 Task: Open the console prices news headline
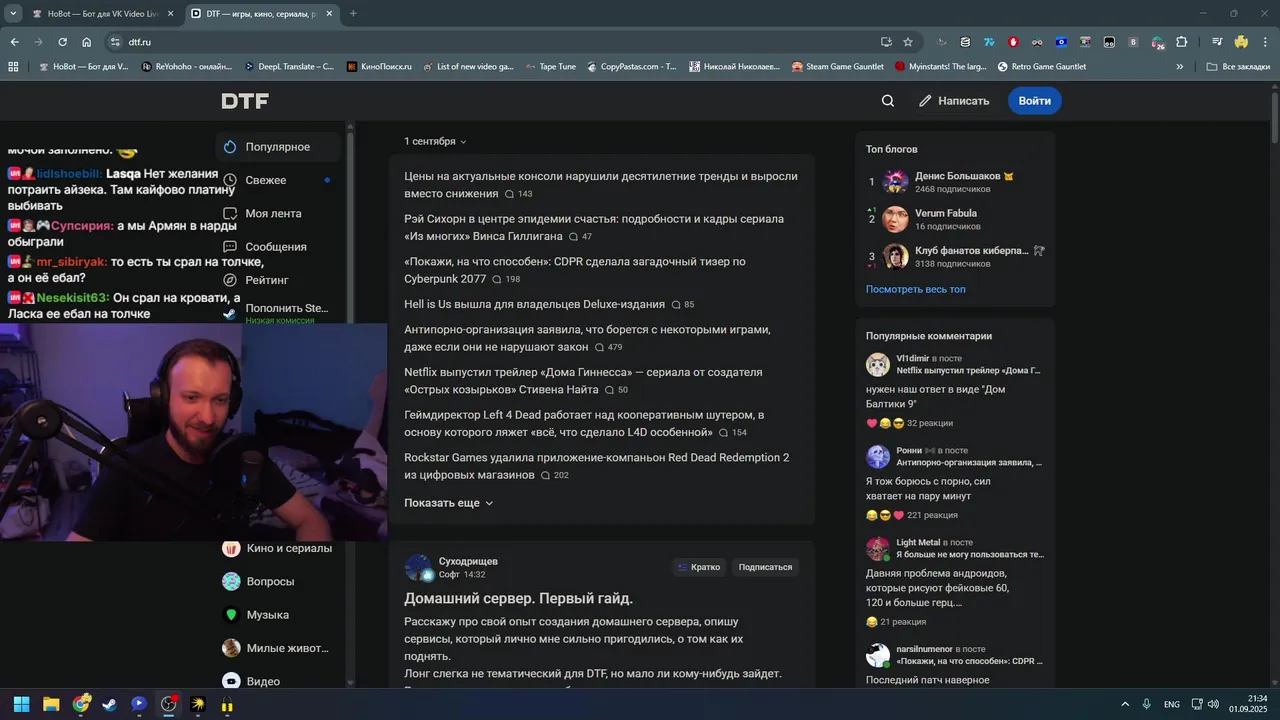point(601,185)
